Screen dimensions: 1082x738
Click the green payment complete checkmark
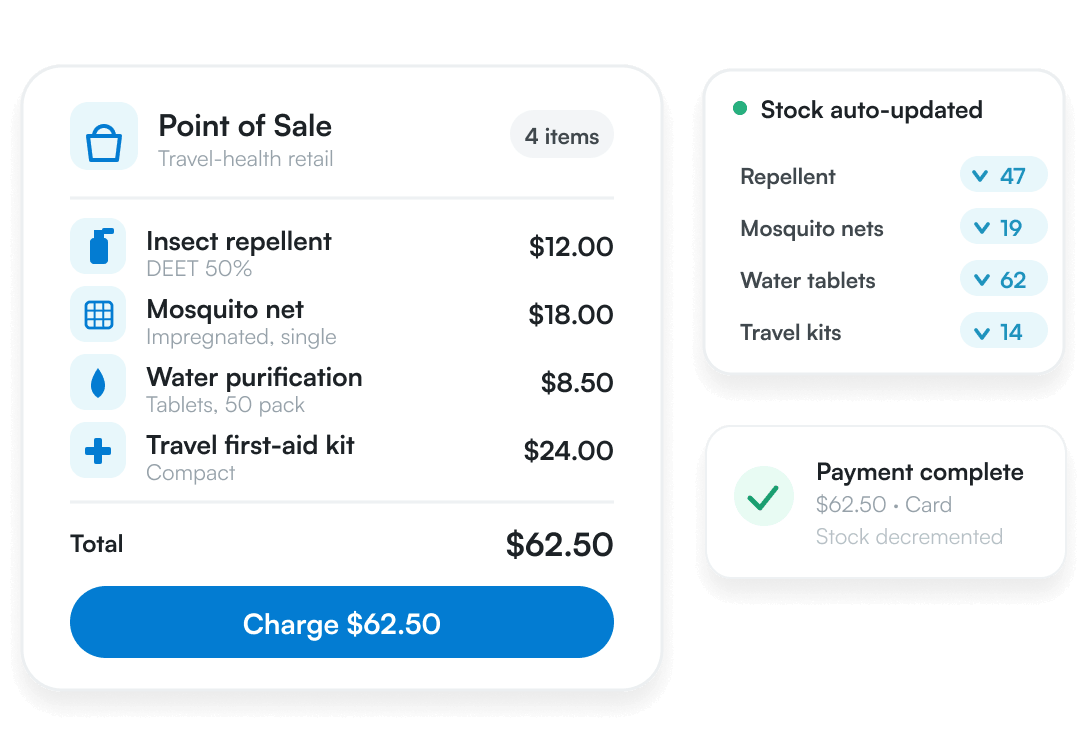[x=763, y=496]
